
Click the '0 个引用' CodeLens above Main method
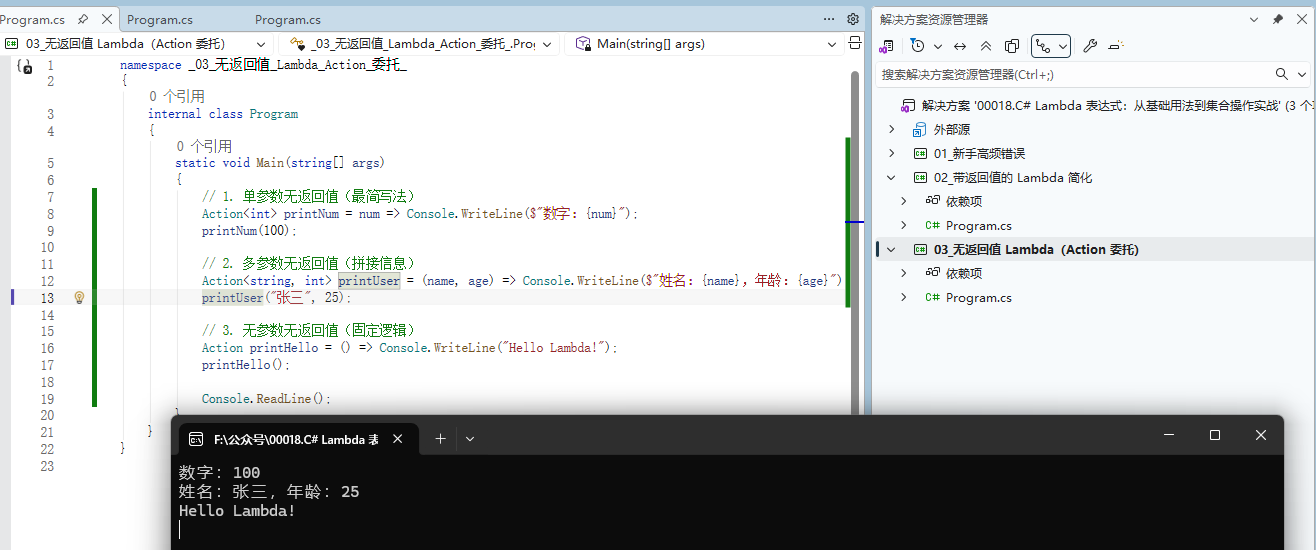coord(204,146)
